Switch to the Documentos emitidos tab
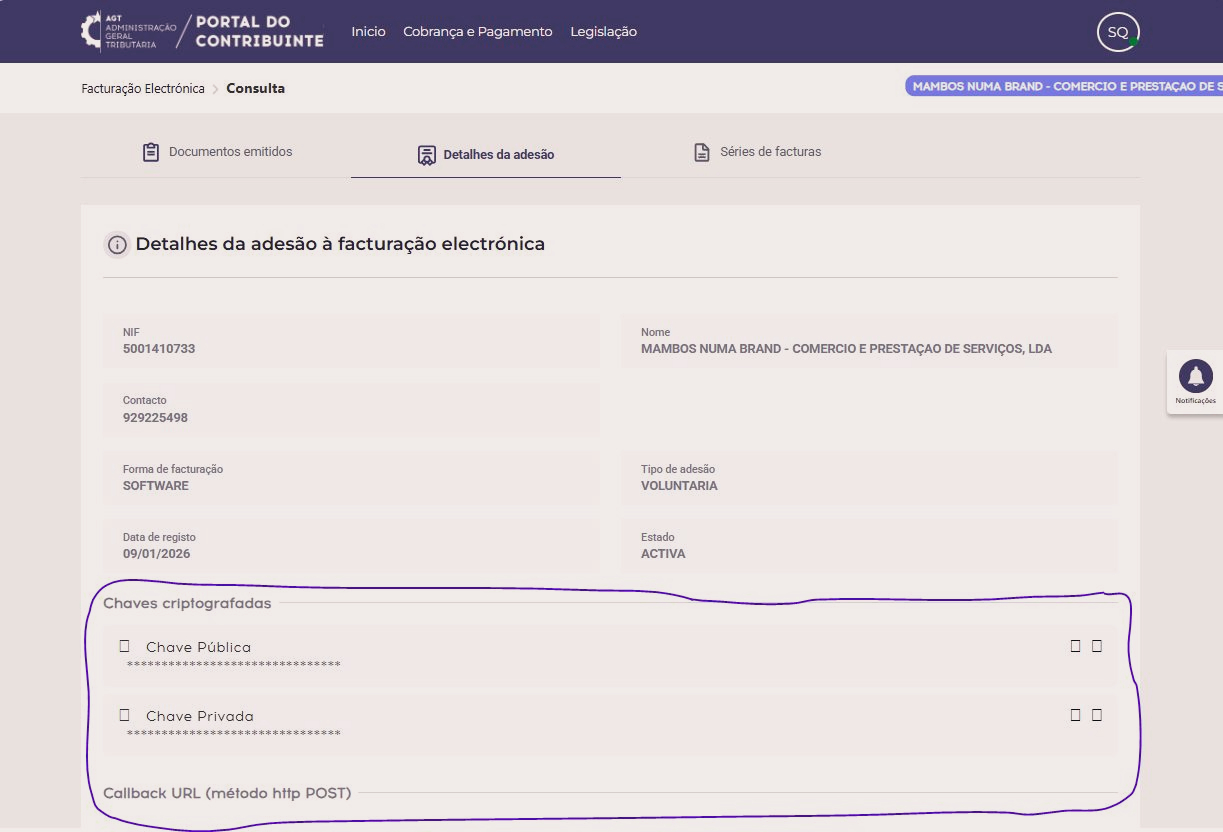The image size is (1223, 832). (x=217, y=152)
